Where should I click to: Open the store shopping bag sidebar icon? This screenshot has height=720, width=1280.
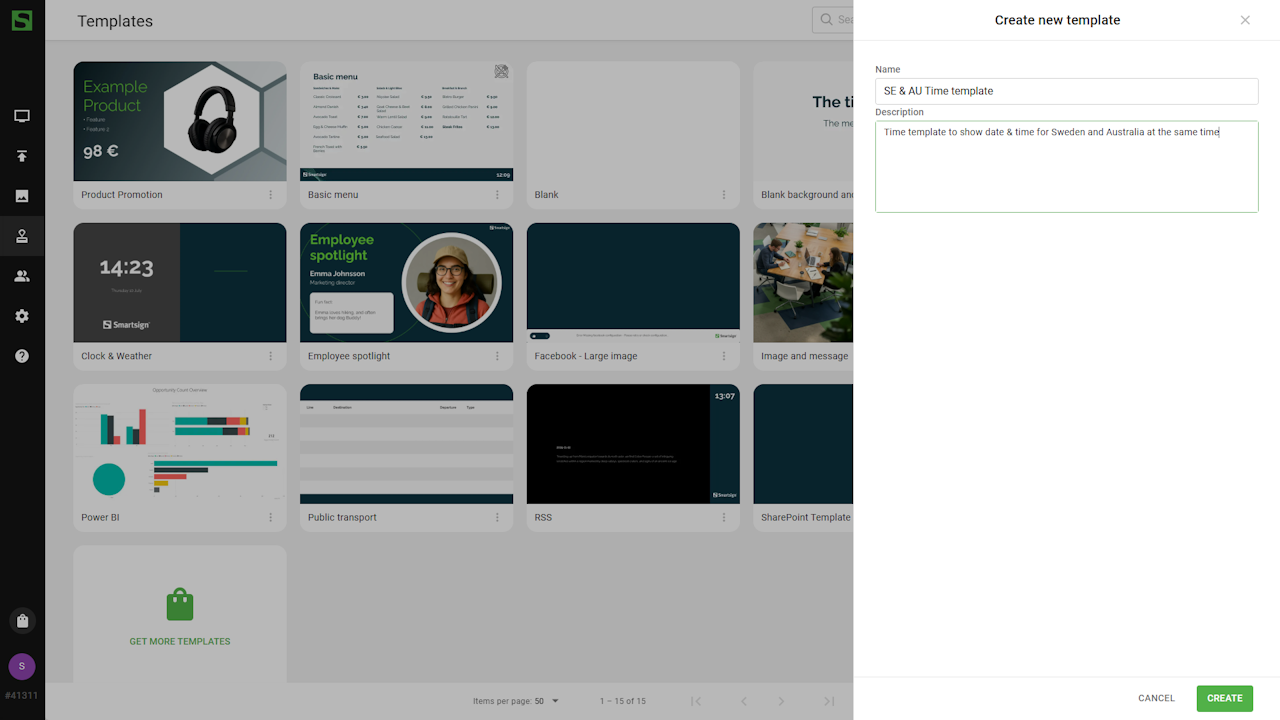22,621
